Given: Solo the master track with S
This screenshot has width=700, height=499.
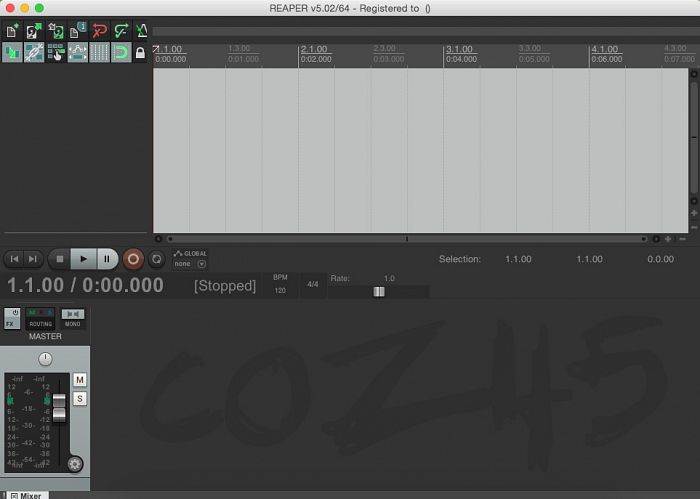Looking at the screenshot, I should click(79, 399).
